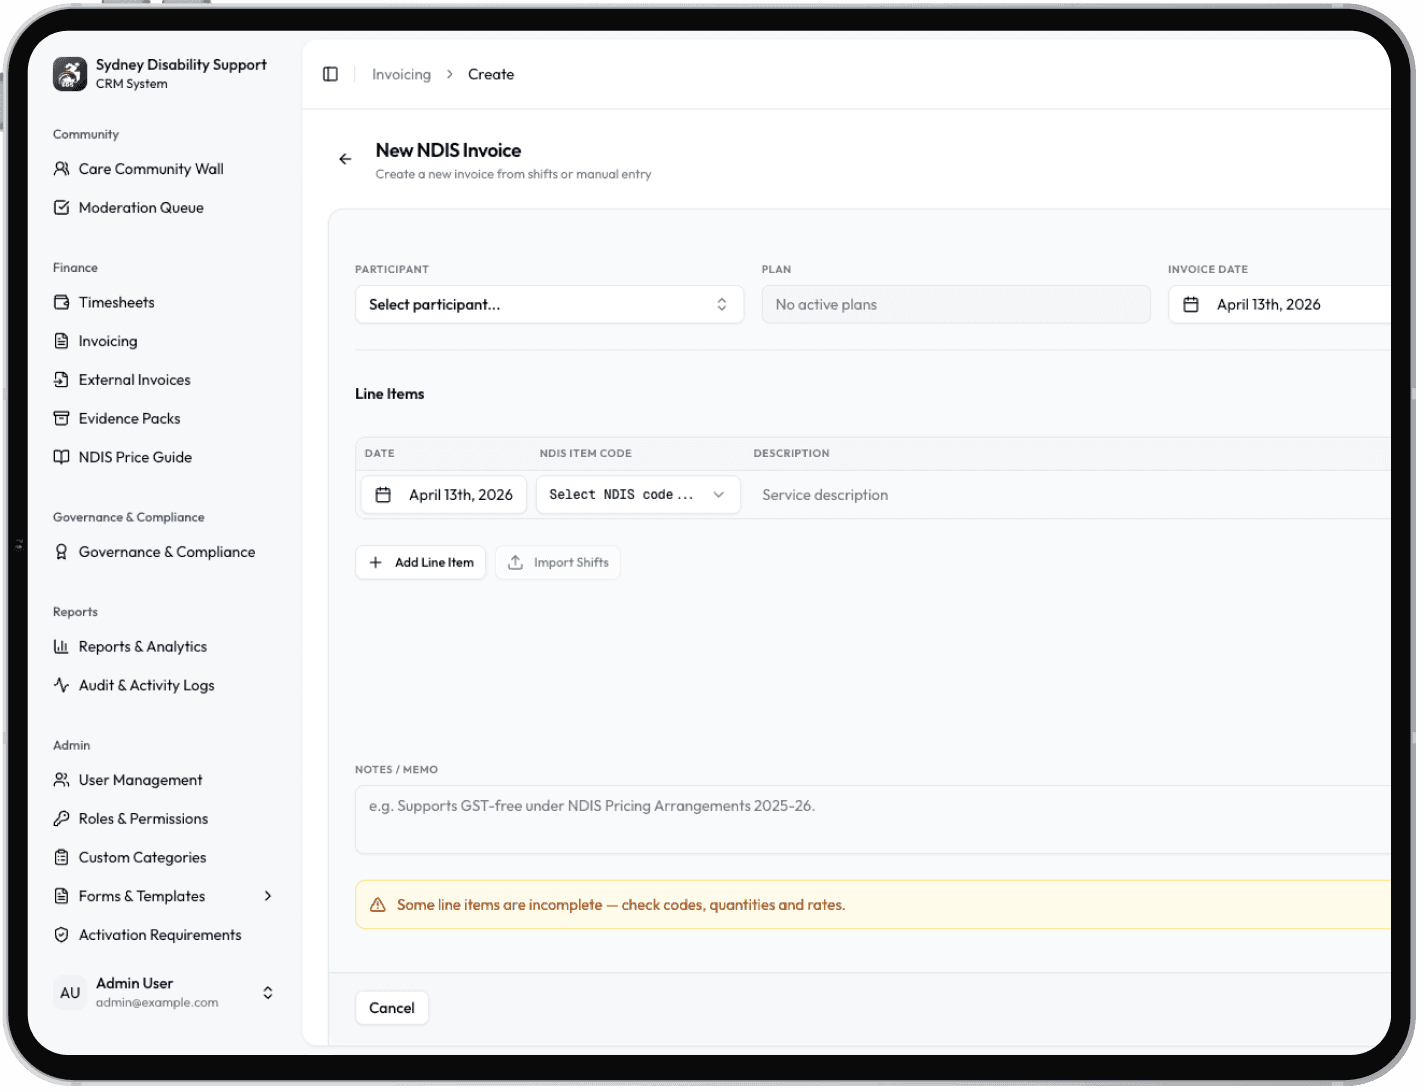The image size is (1424, 1092).
Task: Click the Care Community Wall people icon
Action: [x=62, y=169]
